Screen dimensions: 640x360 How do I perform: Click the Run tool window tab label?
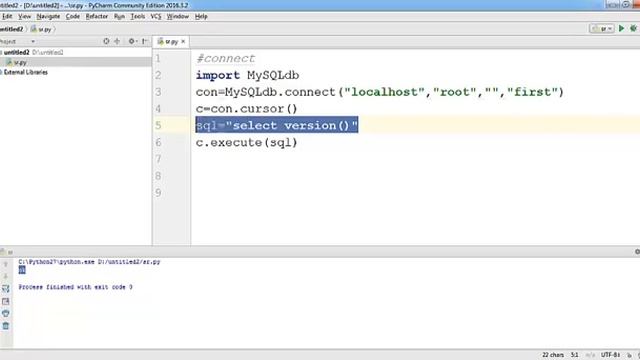pyautogui.click(x=7, y=252)
